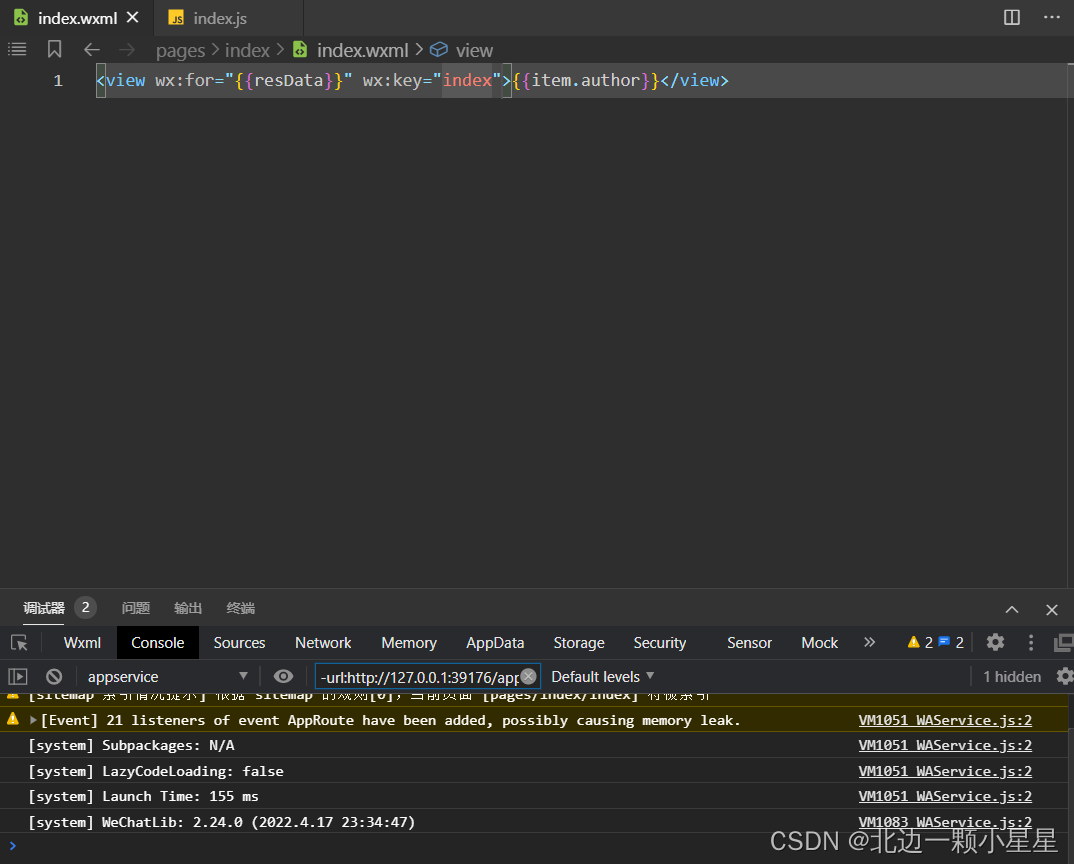Switch to the Wxml devtools tab
This screenshot has width=1074, height=864.
82,643
